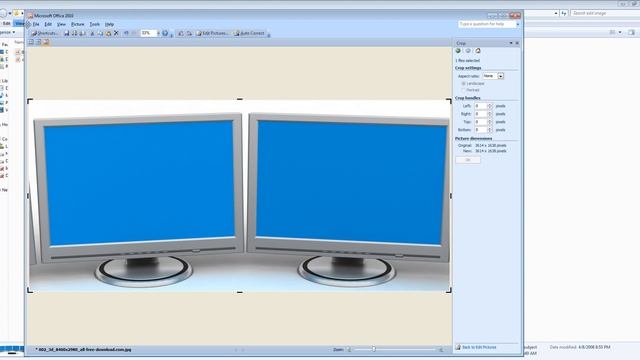Screen dimensions: 640x360
Task: Select the Portrait radio button
Action: click(x=464, y=90)
